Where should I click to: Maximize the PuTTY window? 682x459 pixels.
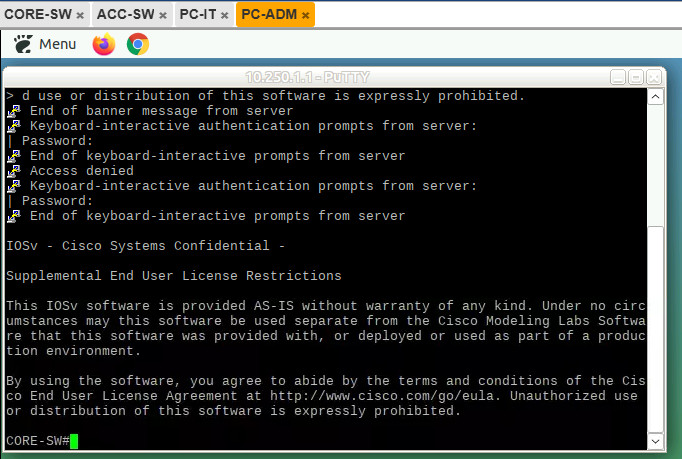pos(636,77)
